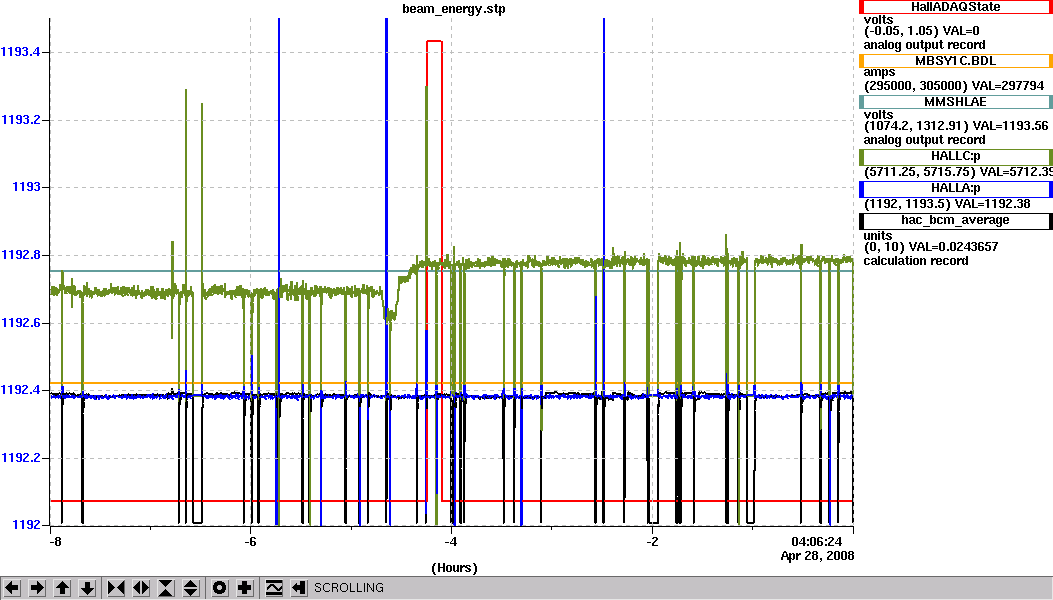
Task: Click the -4 hours x-axis label
Action: tap(451, 542)
